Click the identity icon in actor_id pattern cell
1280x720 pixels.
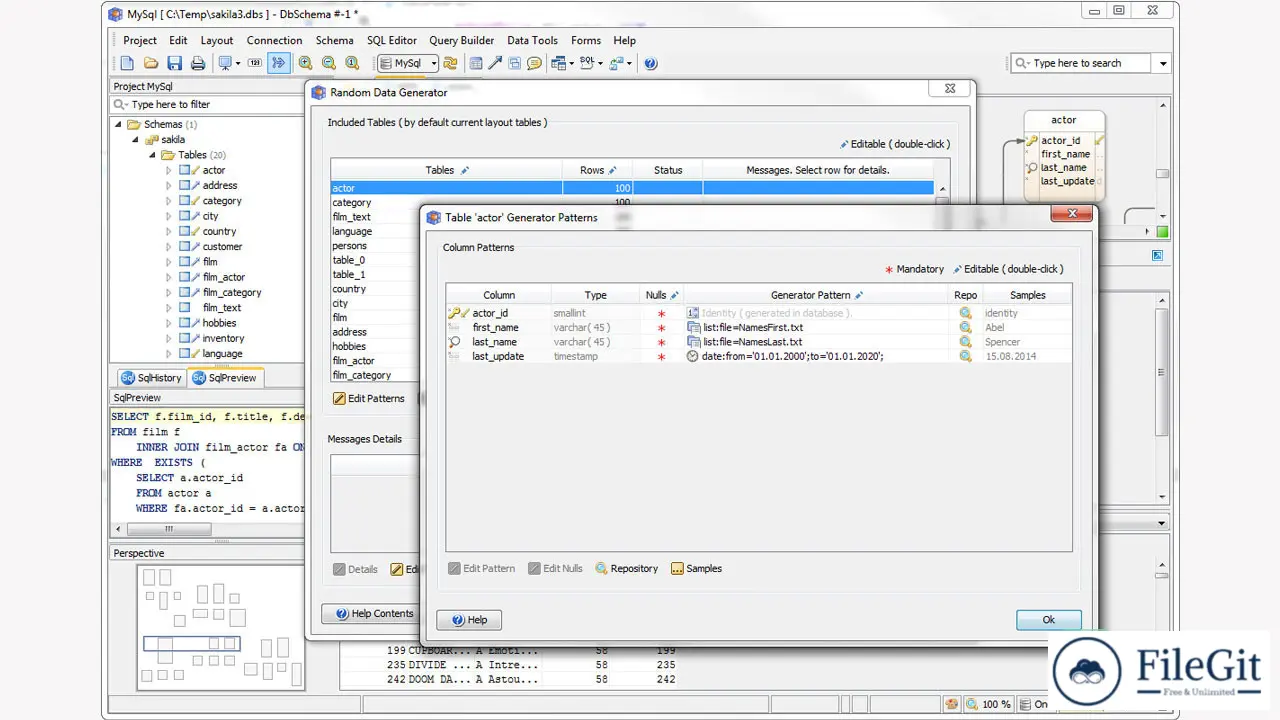(x=693, y=313)
